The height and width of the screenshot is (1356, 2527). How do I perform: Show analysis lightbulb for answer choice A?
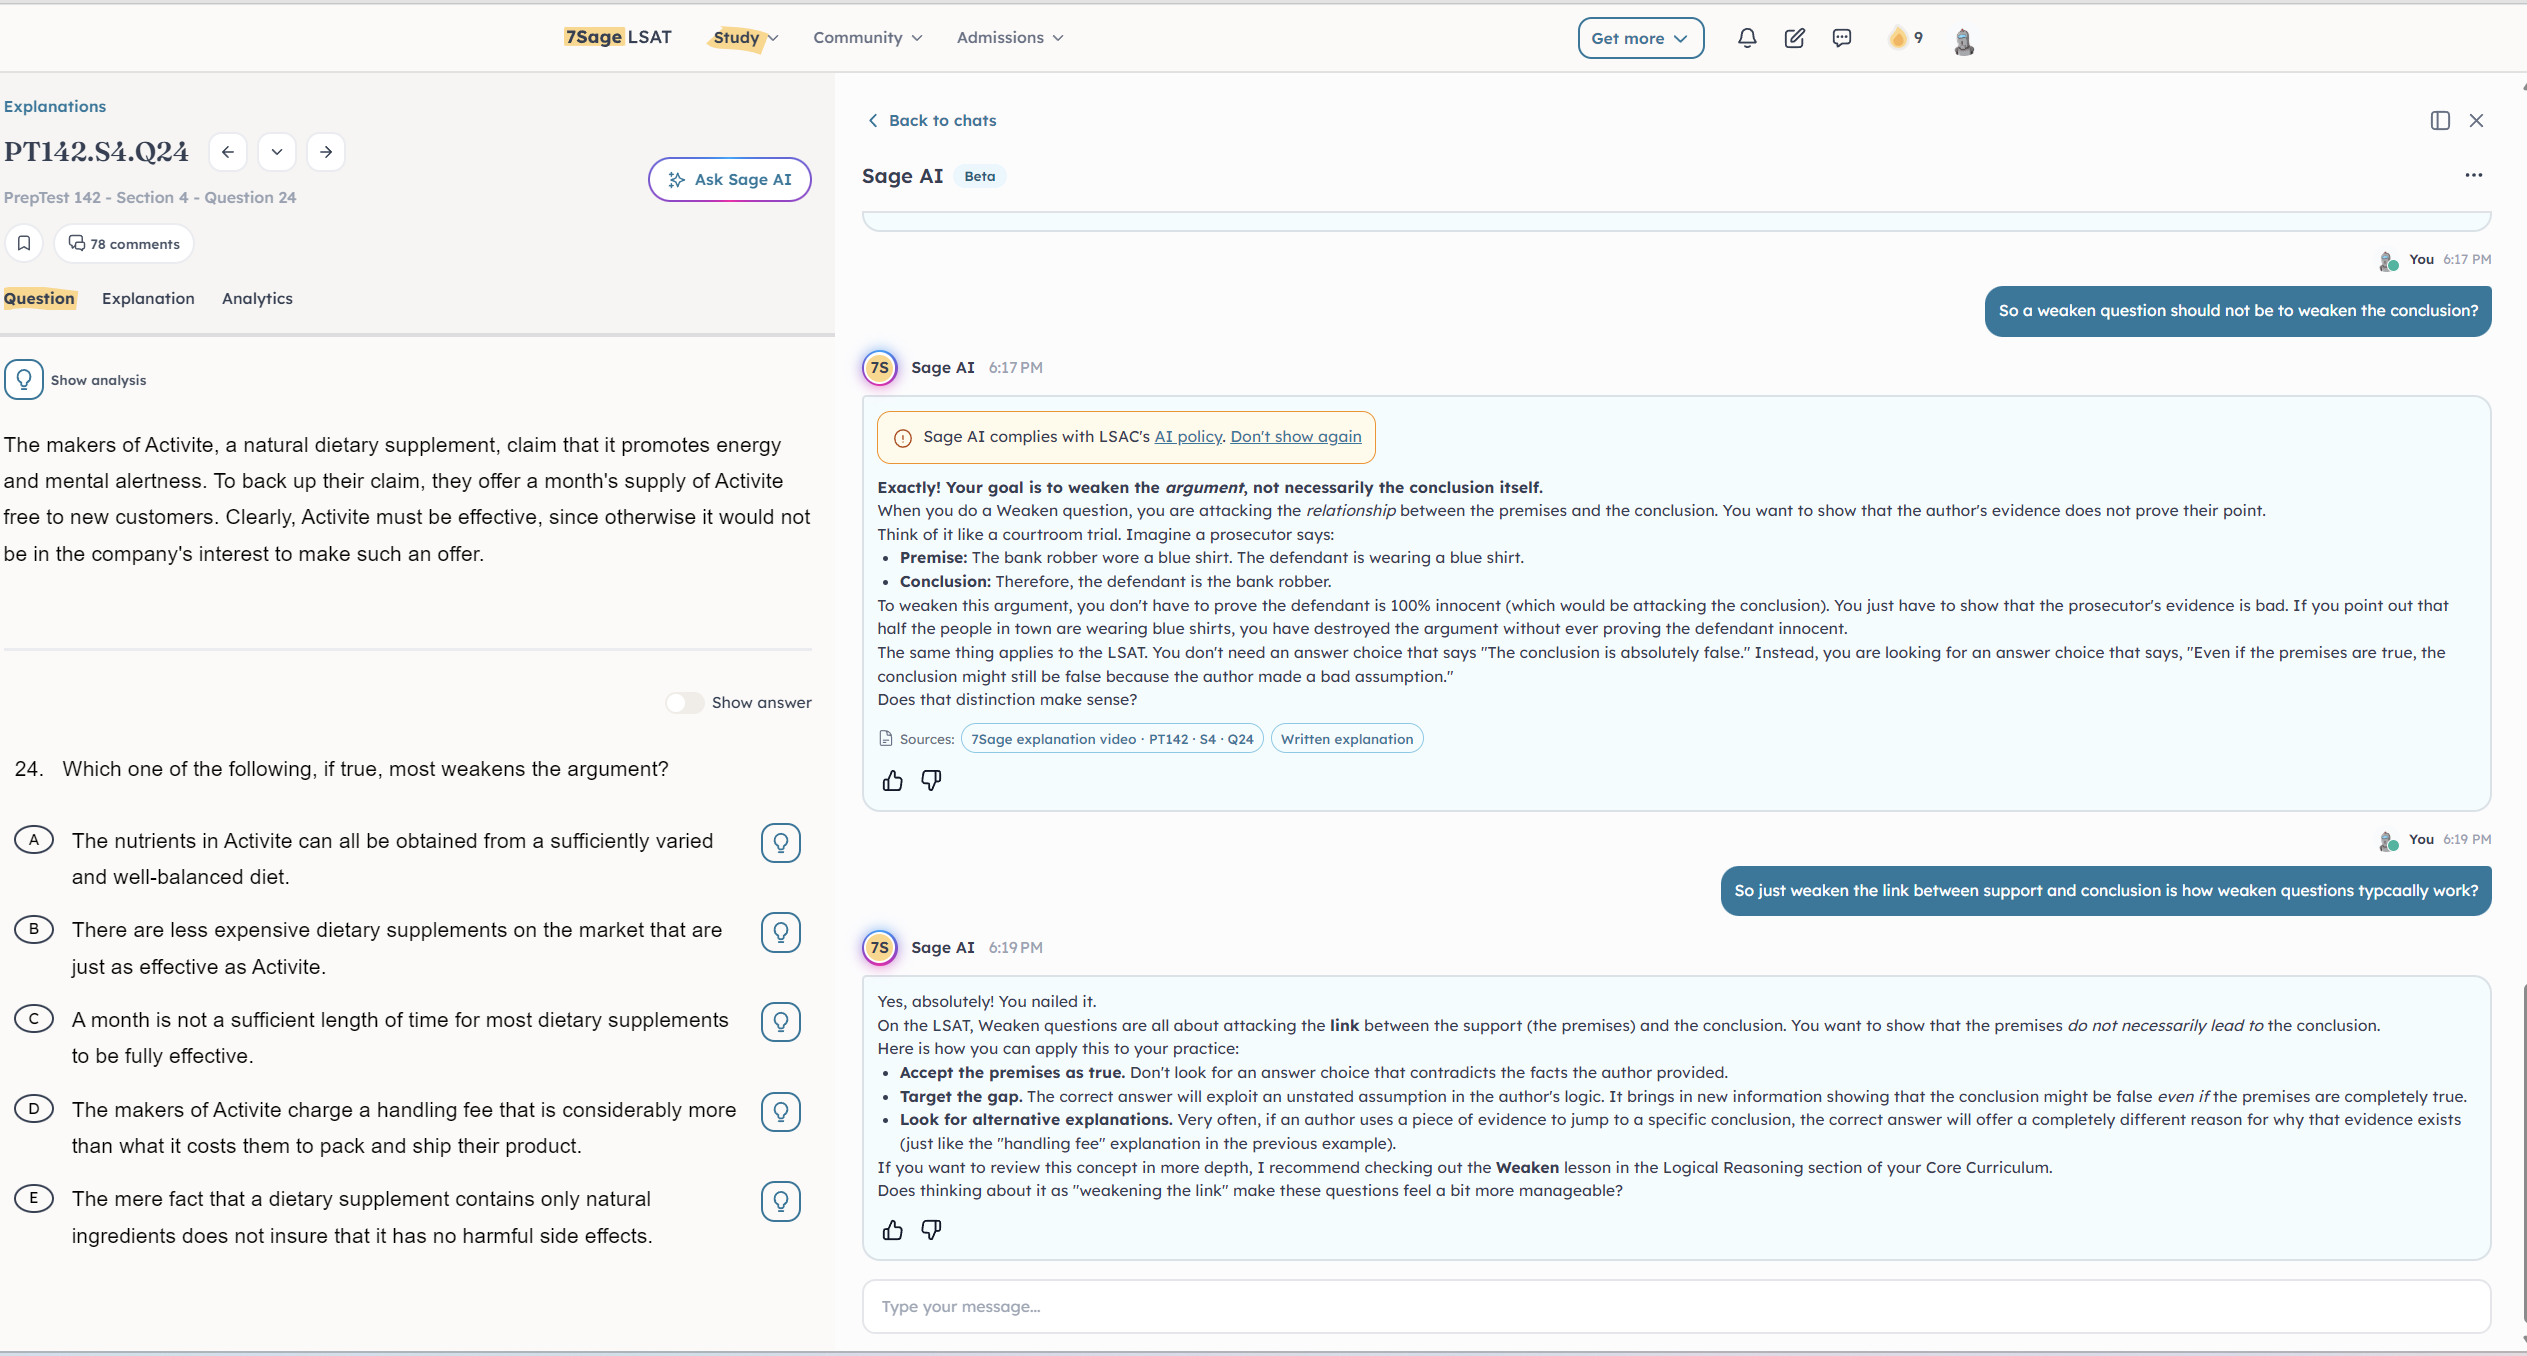pyautogui.click(x=781, y=843)
